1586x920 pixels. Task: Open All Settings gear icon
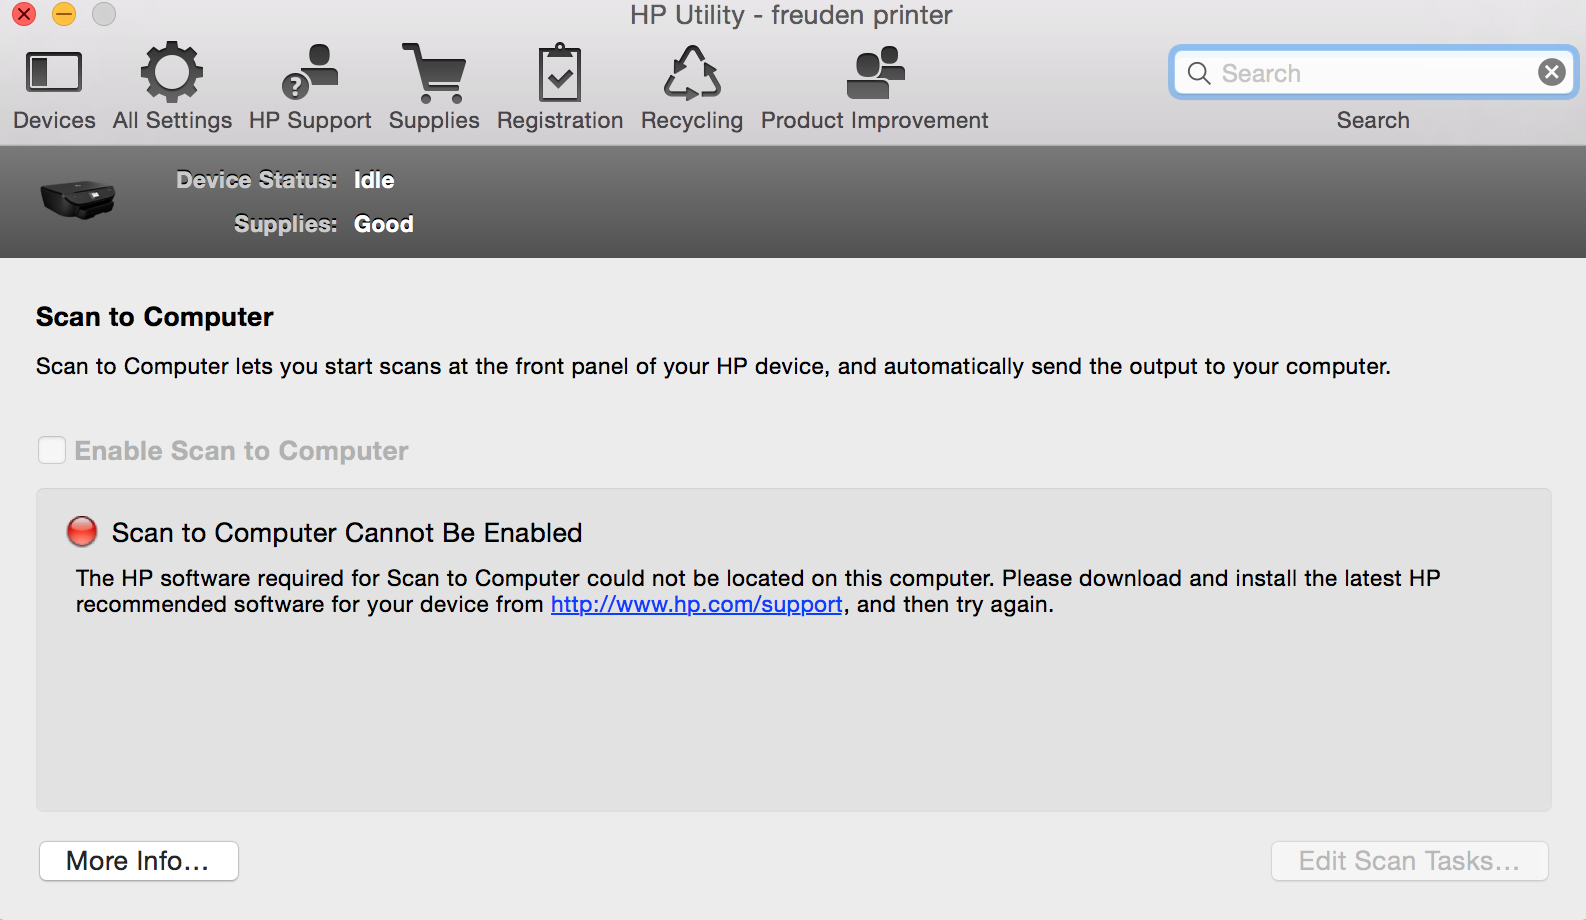tap(172, 72)
